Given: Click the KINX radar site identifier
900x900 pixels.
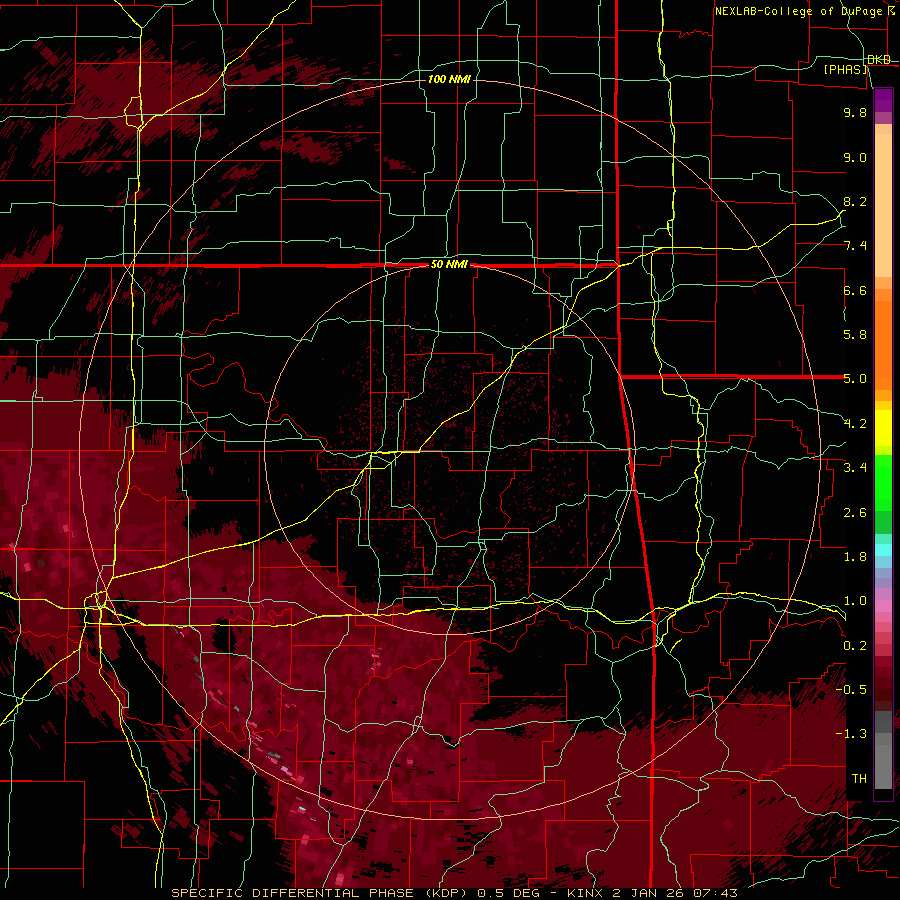Looking at the screenshot, I should pyautogui.click(x=585, y=893).
